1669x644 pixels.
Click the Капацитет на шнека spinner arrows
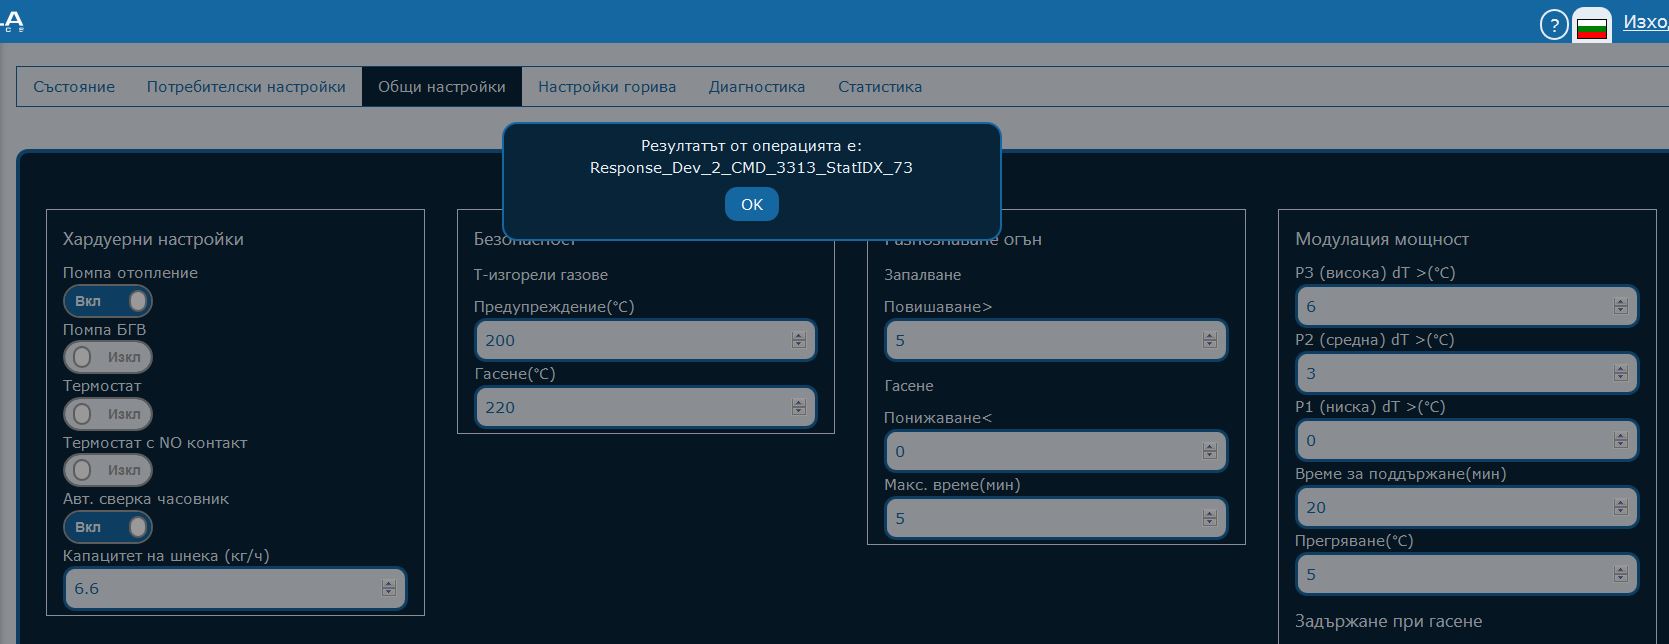(x=389, y=589)
